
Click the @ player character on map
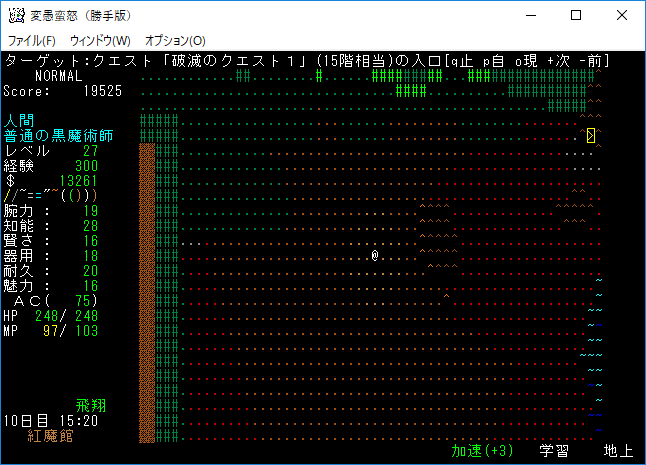[x=375, y=256]
